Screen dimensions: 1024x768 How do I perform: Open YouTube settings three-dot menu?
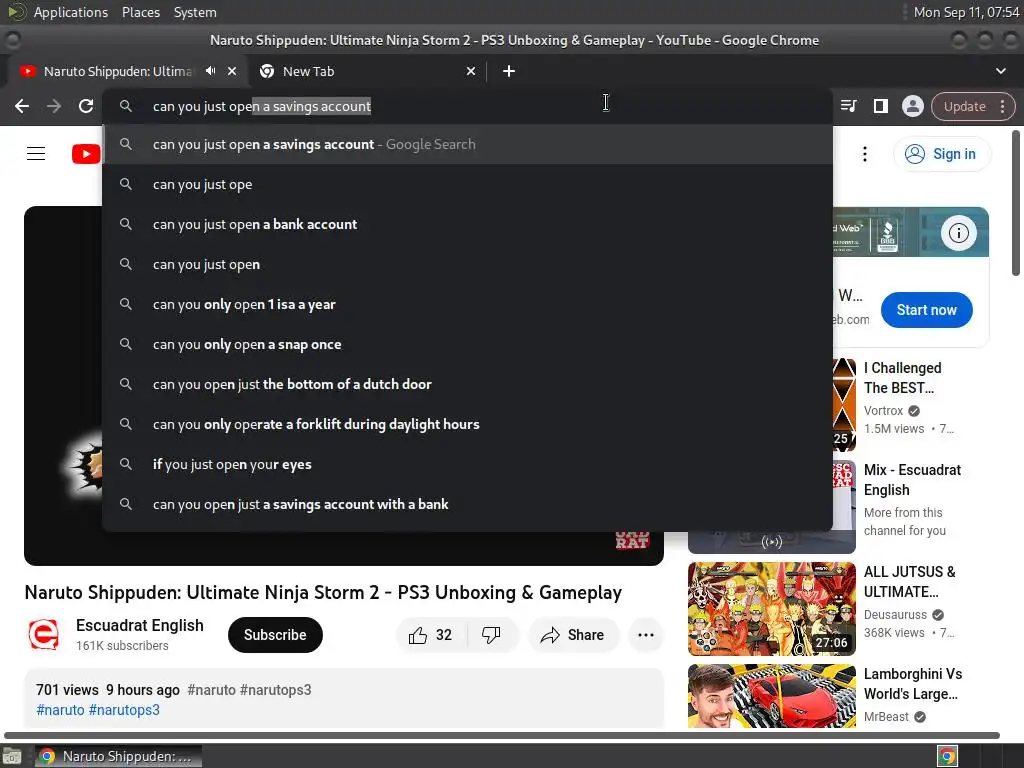click(x=865, y=154)
